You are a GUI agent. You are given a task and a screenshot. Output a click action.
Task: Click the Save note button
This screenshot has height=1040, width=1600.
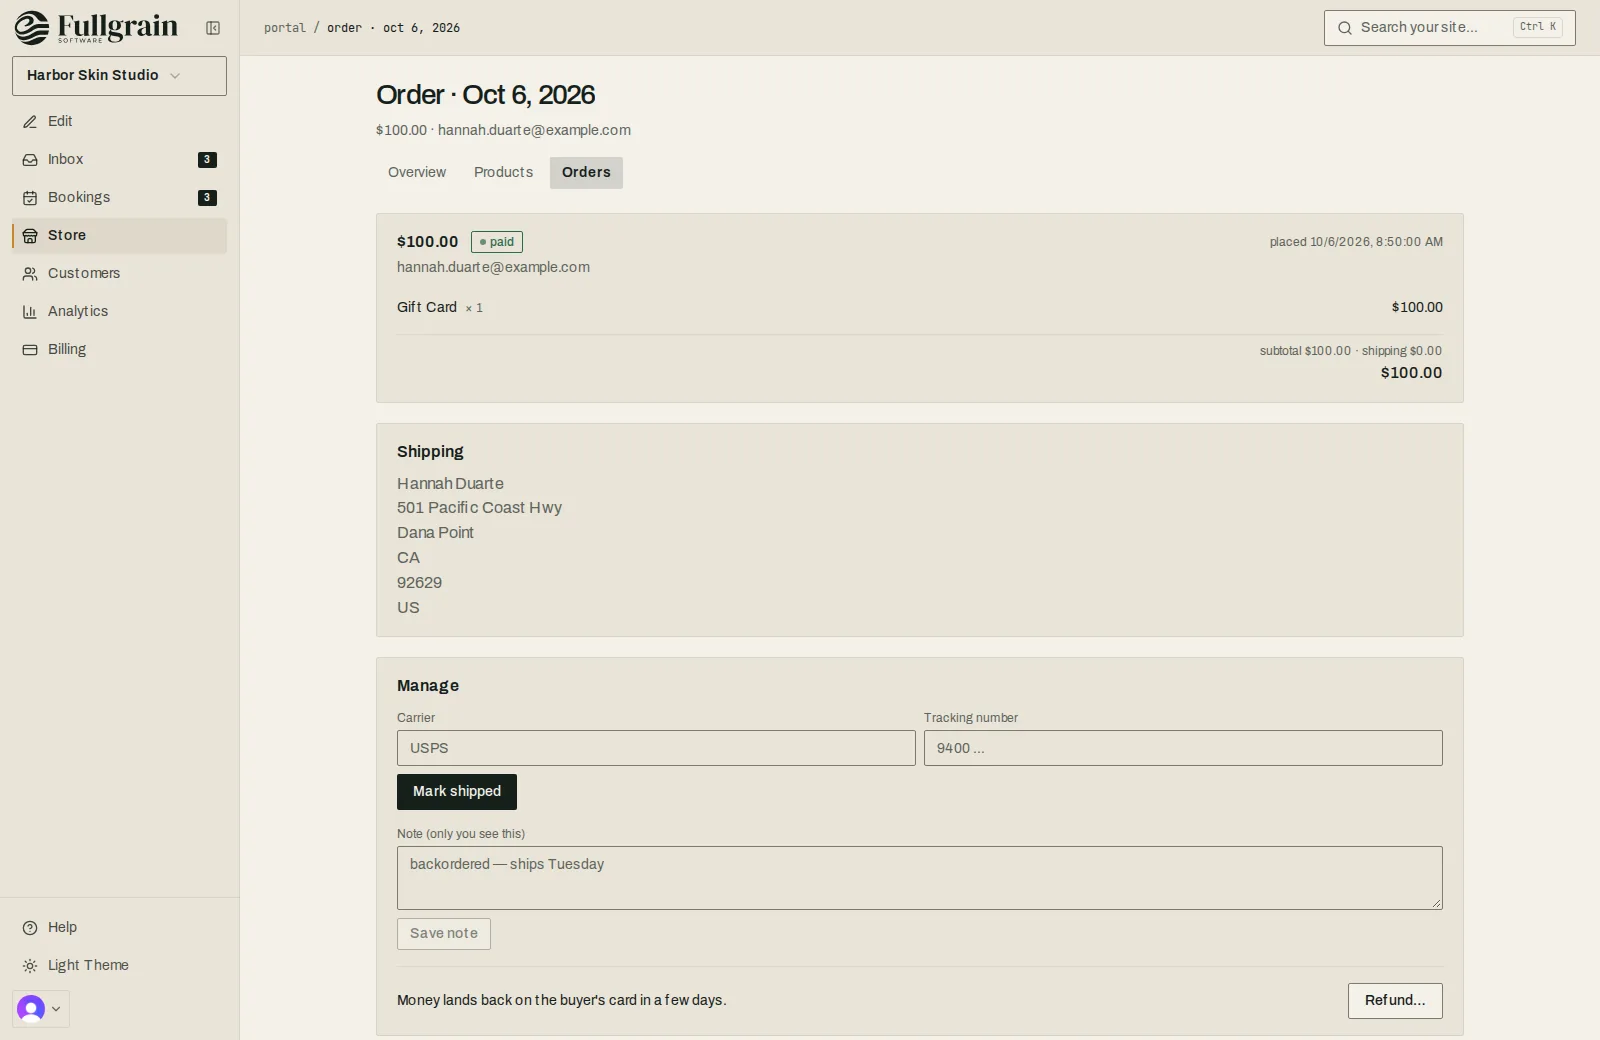click(x=444, y=934)
